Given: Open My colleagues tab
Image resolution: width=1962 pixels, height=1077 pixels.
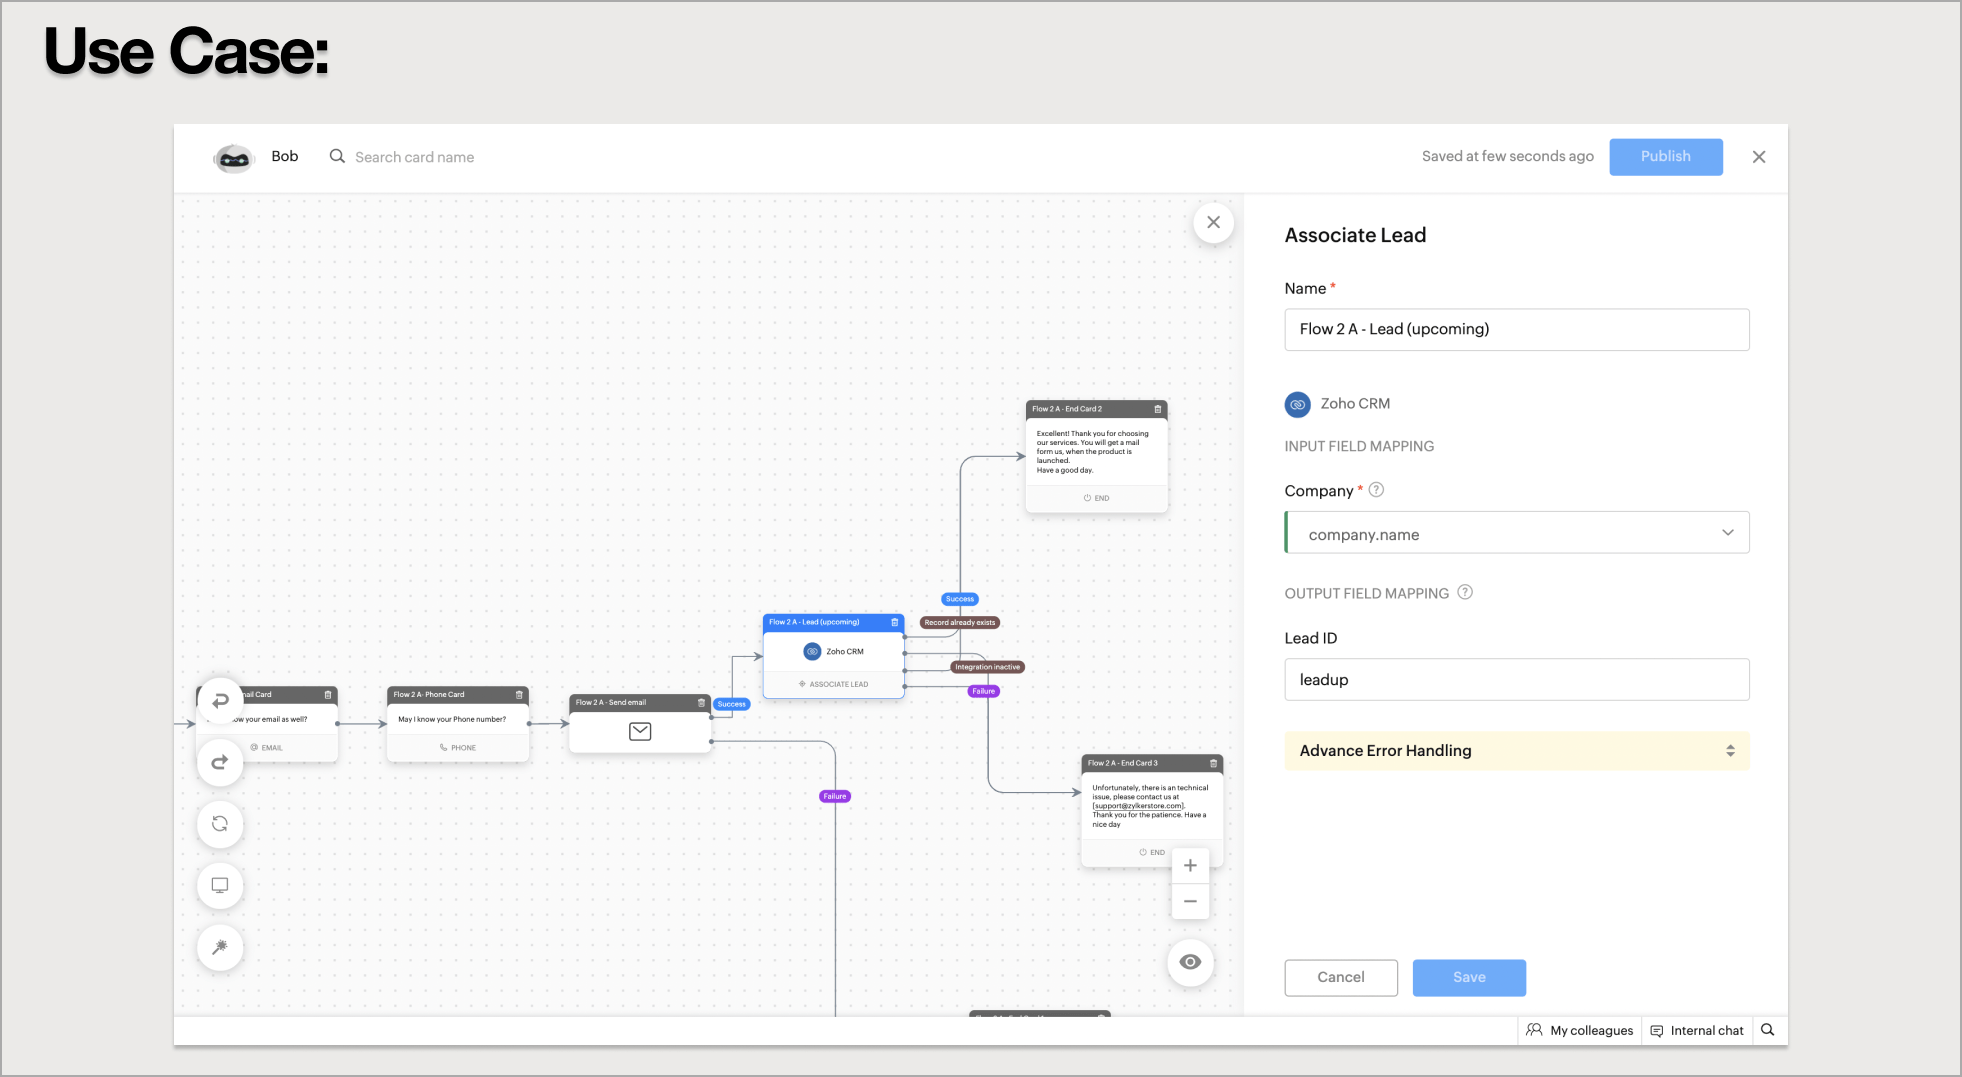Looking at the screenshot, I should pos(1580,1031).
